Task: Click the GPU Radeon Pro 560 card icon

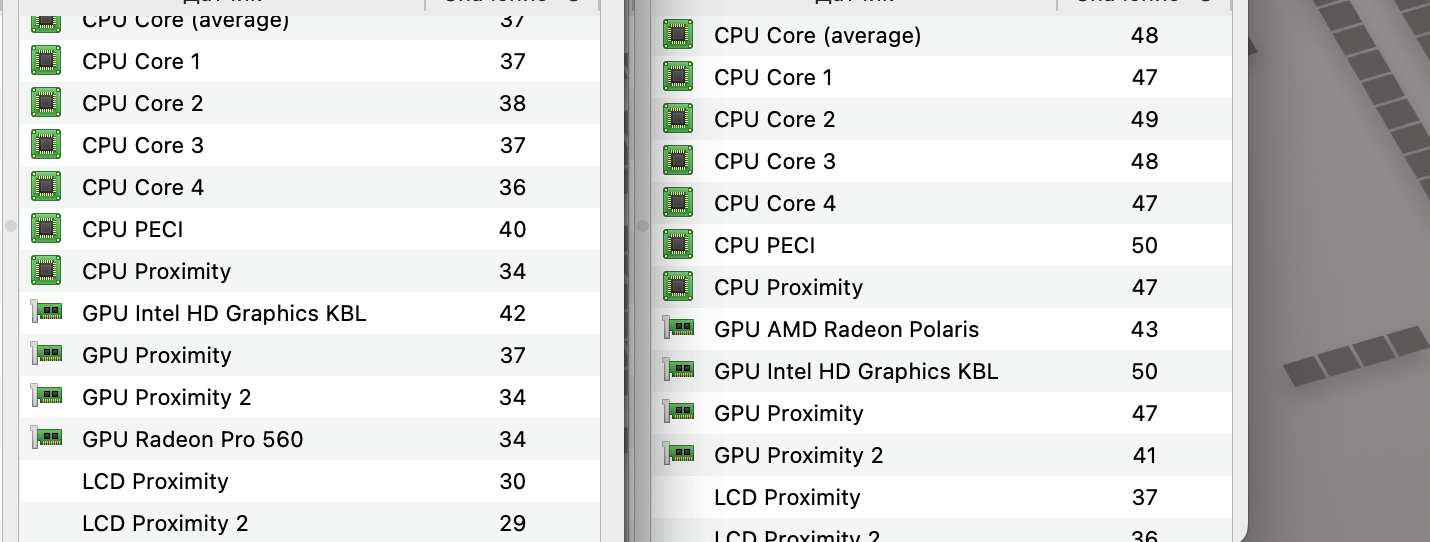Action: click(x=46, y=439)
